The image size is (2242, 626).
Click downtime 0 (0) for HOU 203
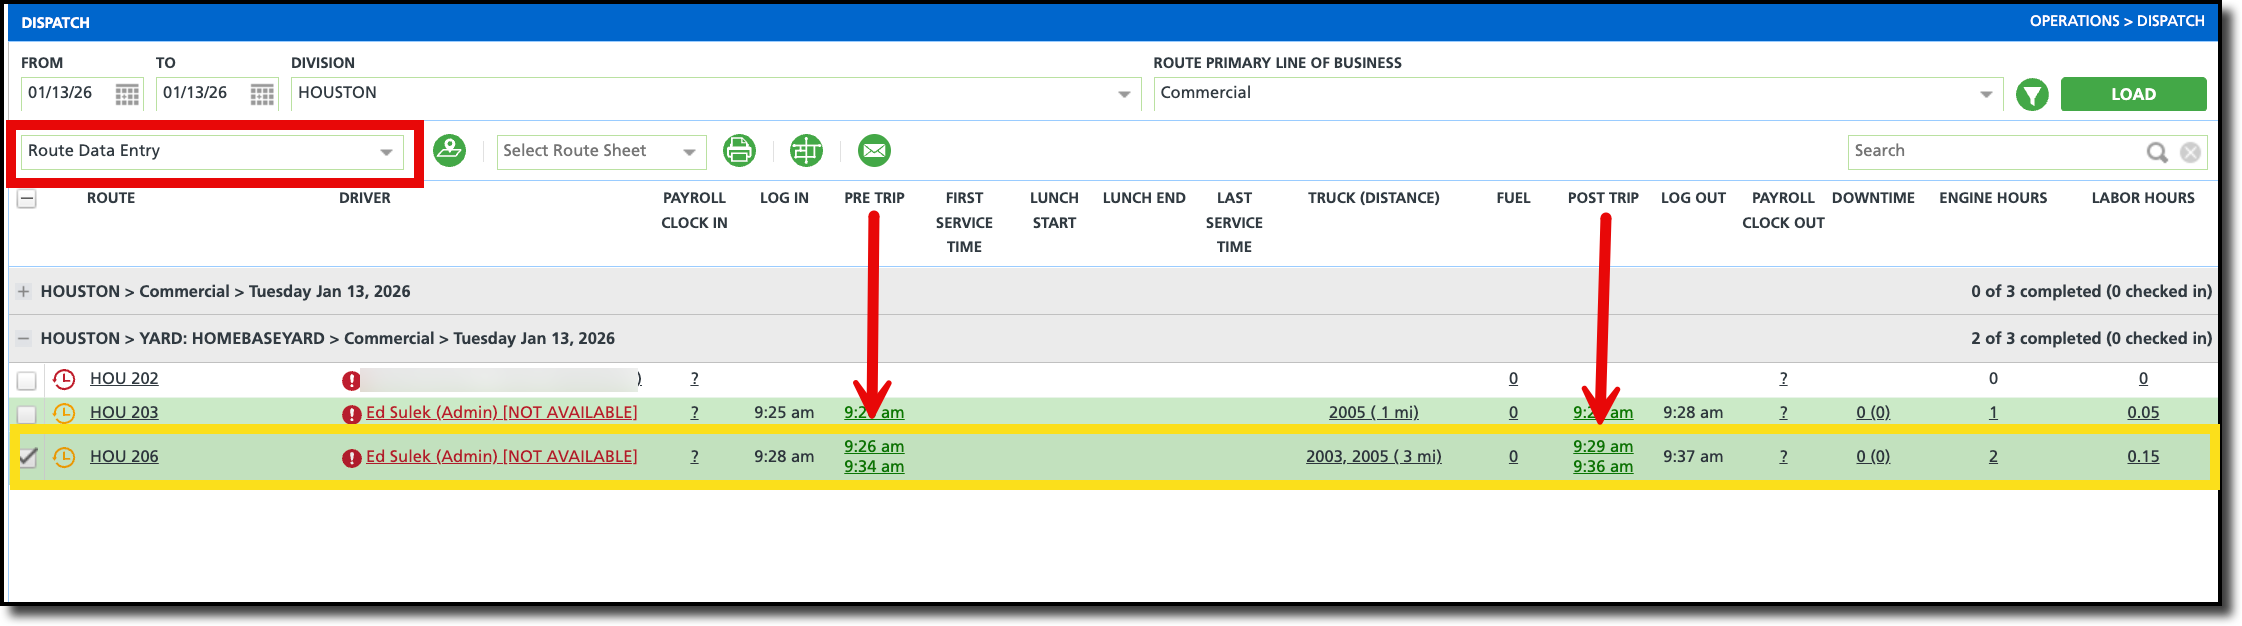[x=1873, y=412]
